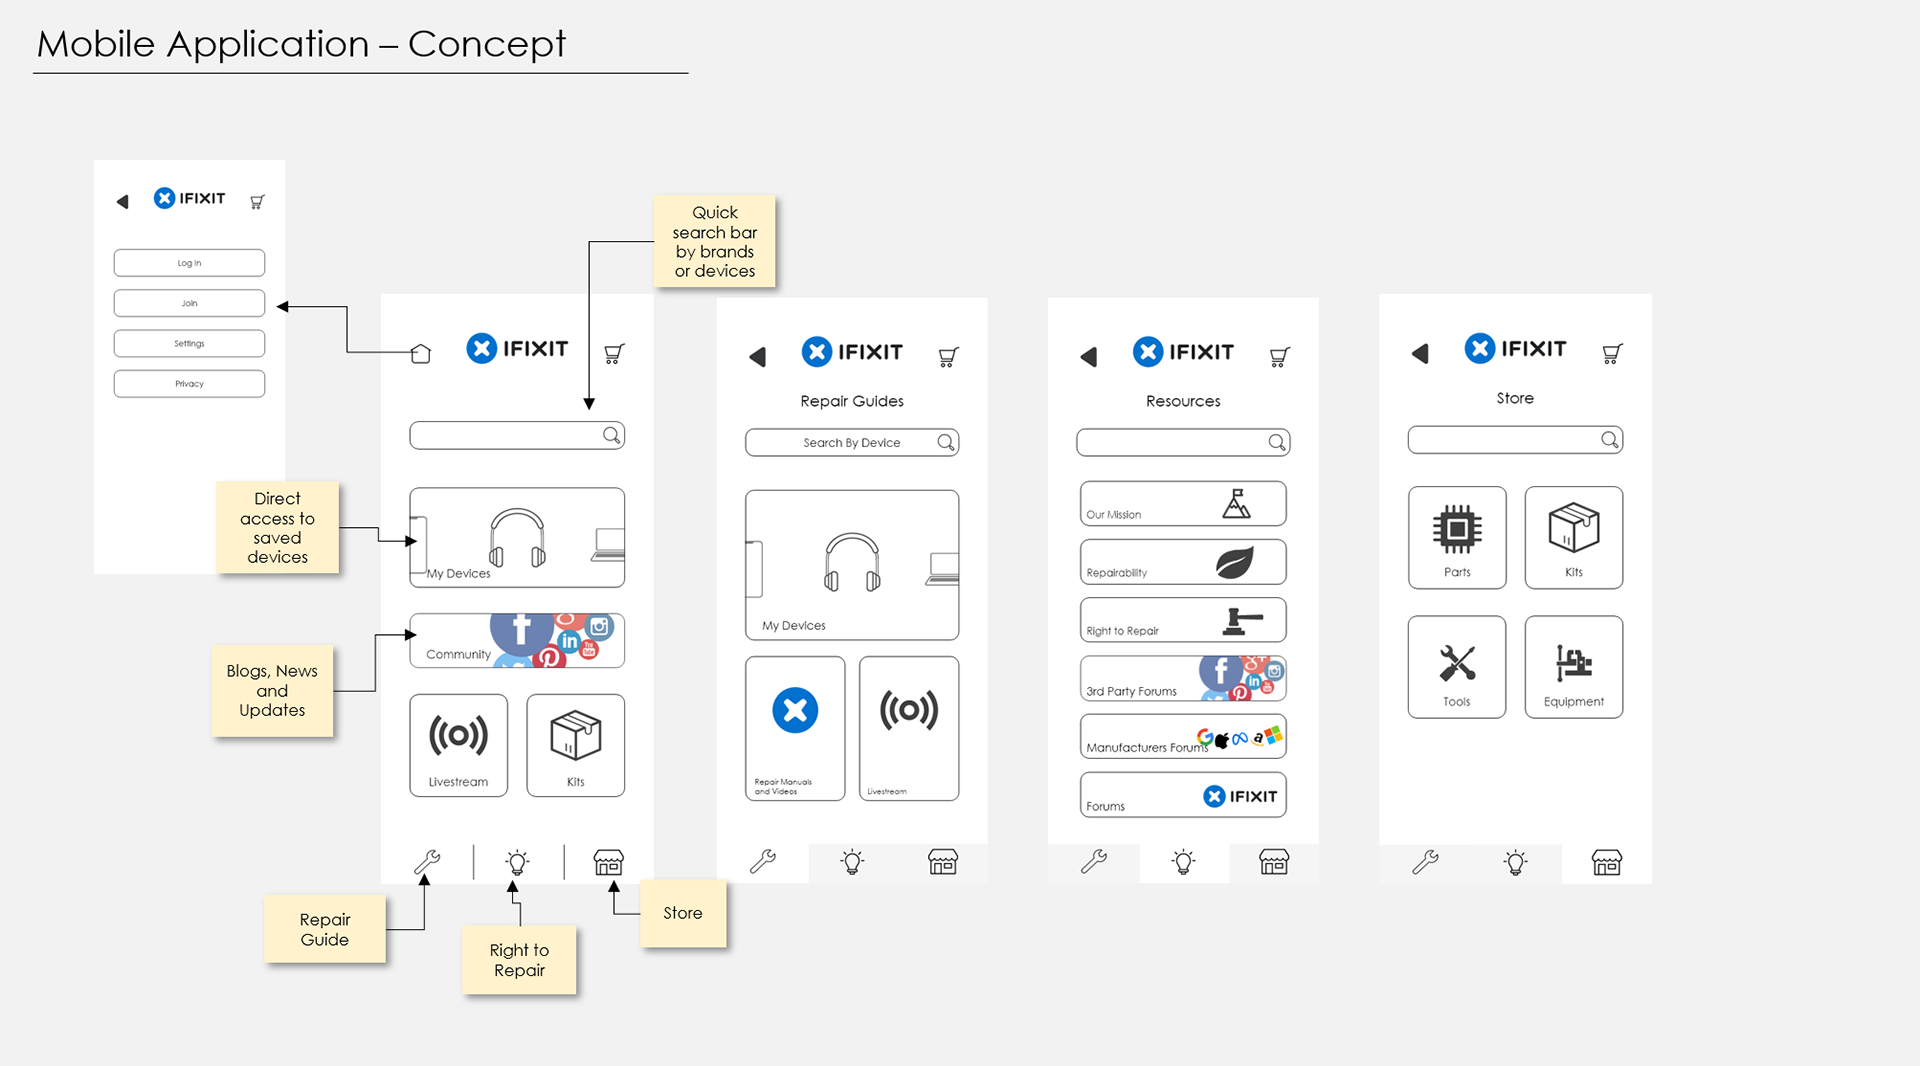Screen dimensions: 1920x1066
Task: Select lightbulb tab on Store screen
Action: pyautogui.click(x=1516, y=862)
